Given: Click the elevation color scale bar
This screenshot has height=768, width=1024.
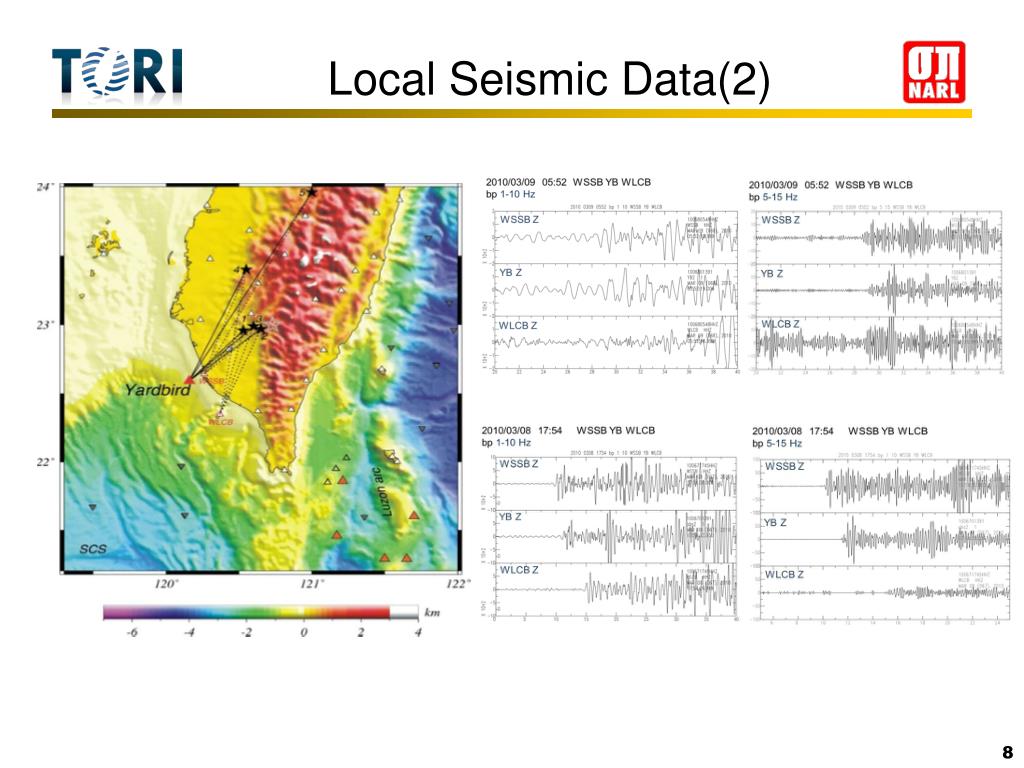Looking at the screenshot, I should [261, 612].
